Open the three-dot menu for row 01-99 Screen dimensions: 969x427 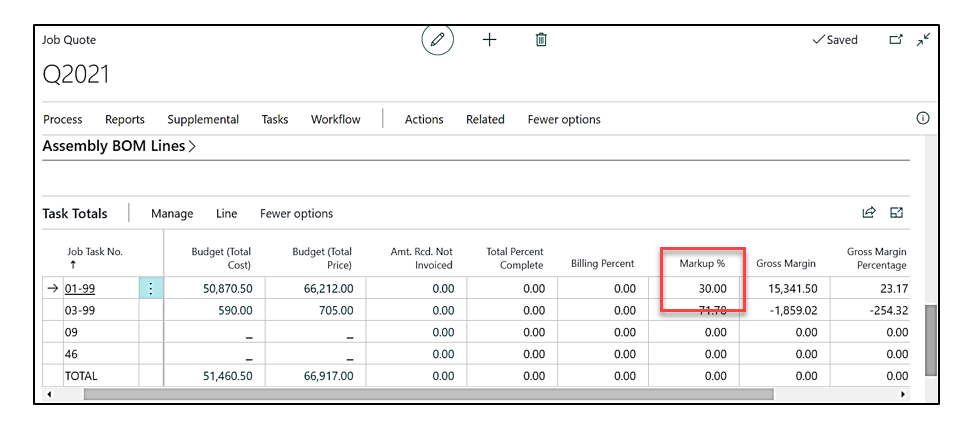point(151,288)
